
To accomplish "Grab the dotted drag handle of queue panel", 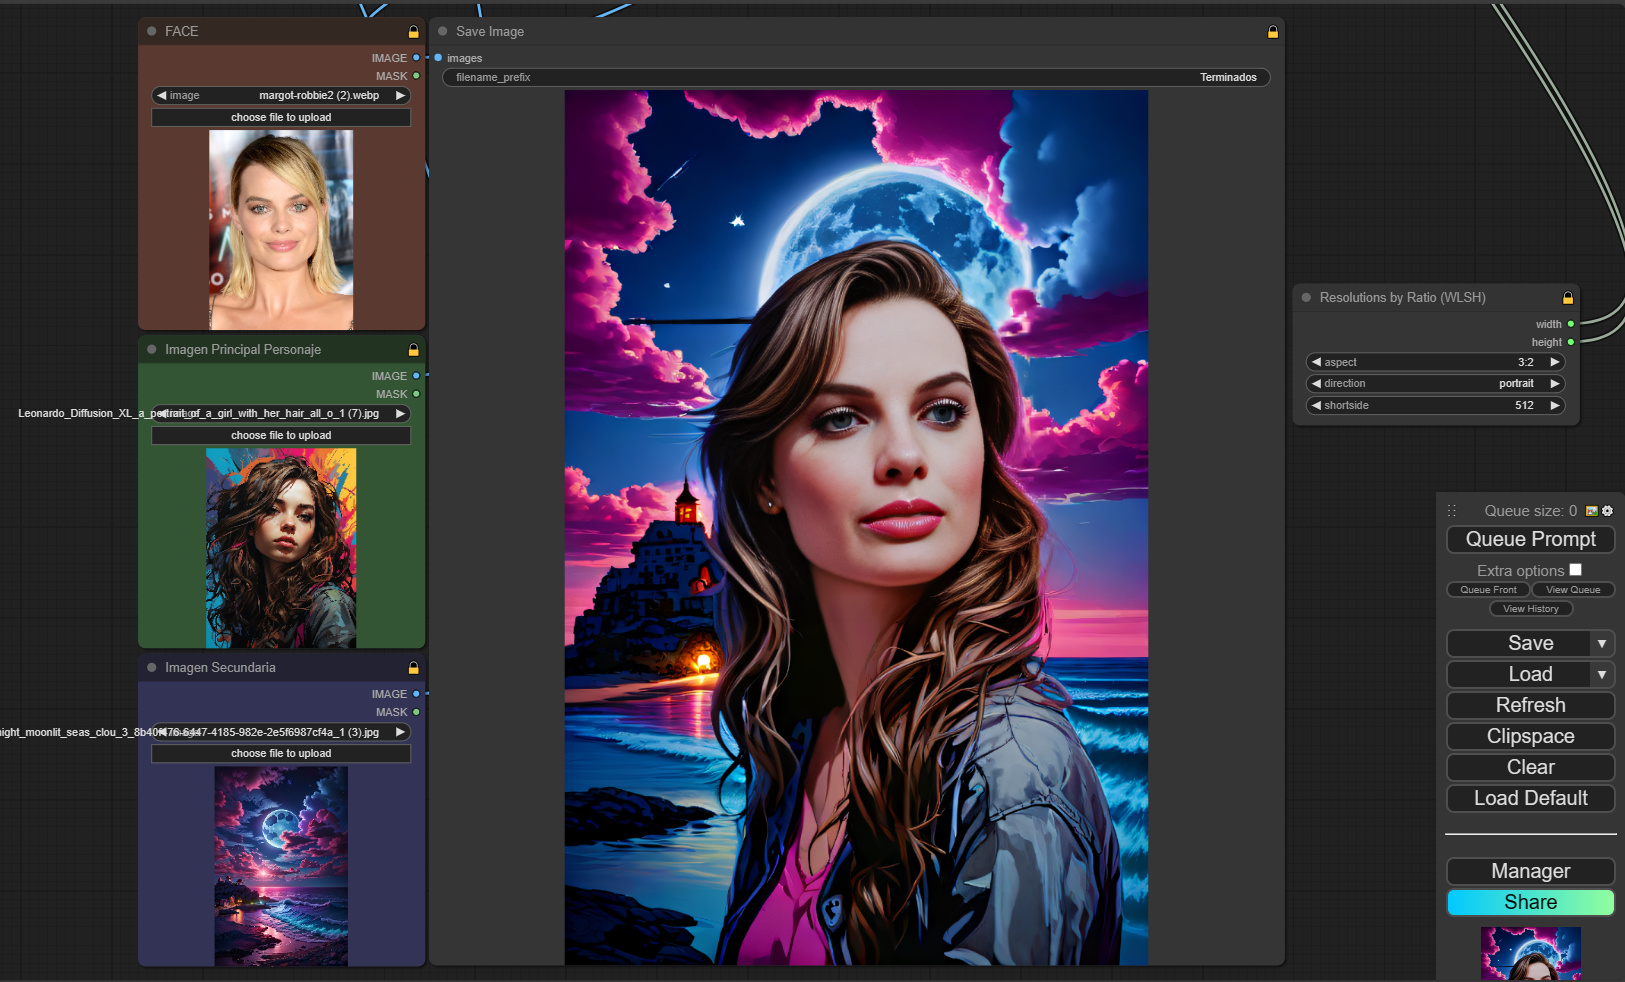I will (x=1452, y=511).
